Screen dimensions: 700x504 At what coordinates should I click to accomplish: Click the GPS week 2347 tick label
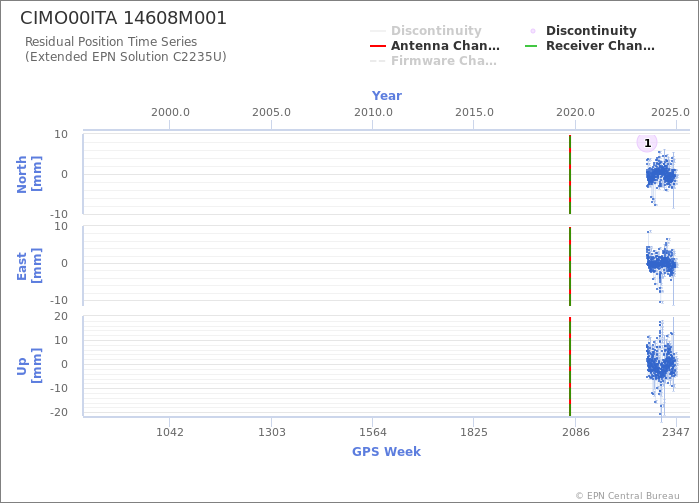tap(676, 432)
